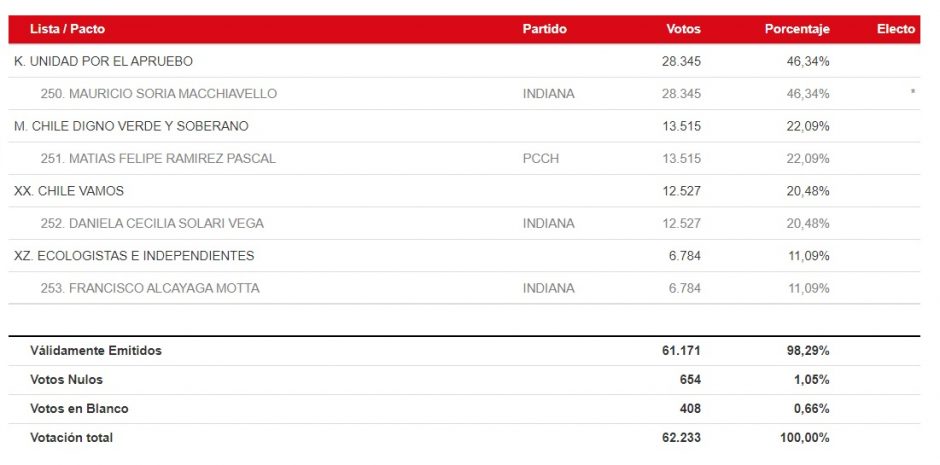Click the Votos column header
This screenshot has width=940, height=465.
point(683,29)
